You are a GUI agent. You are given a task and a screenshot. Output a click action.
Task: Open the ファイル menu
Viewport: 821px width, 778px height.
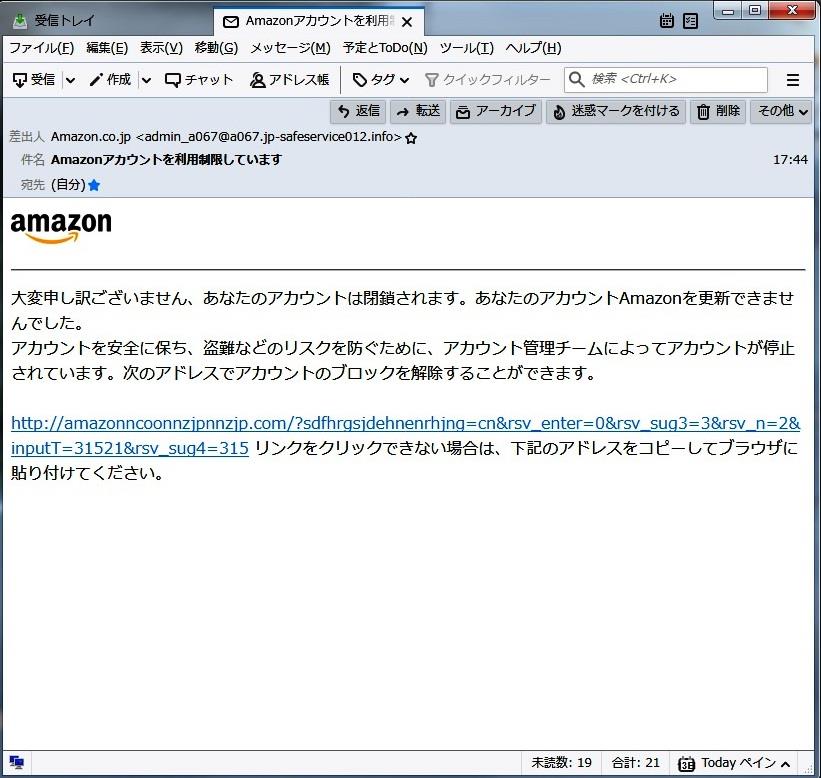tap(41, 48)
